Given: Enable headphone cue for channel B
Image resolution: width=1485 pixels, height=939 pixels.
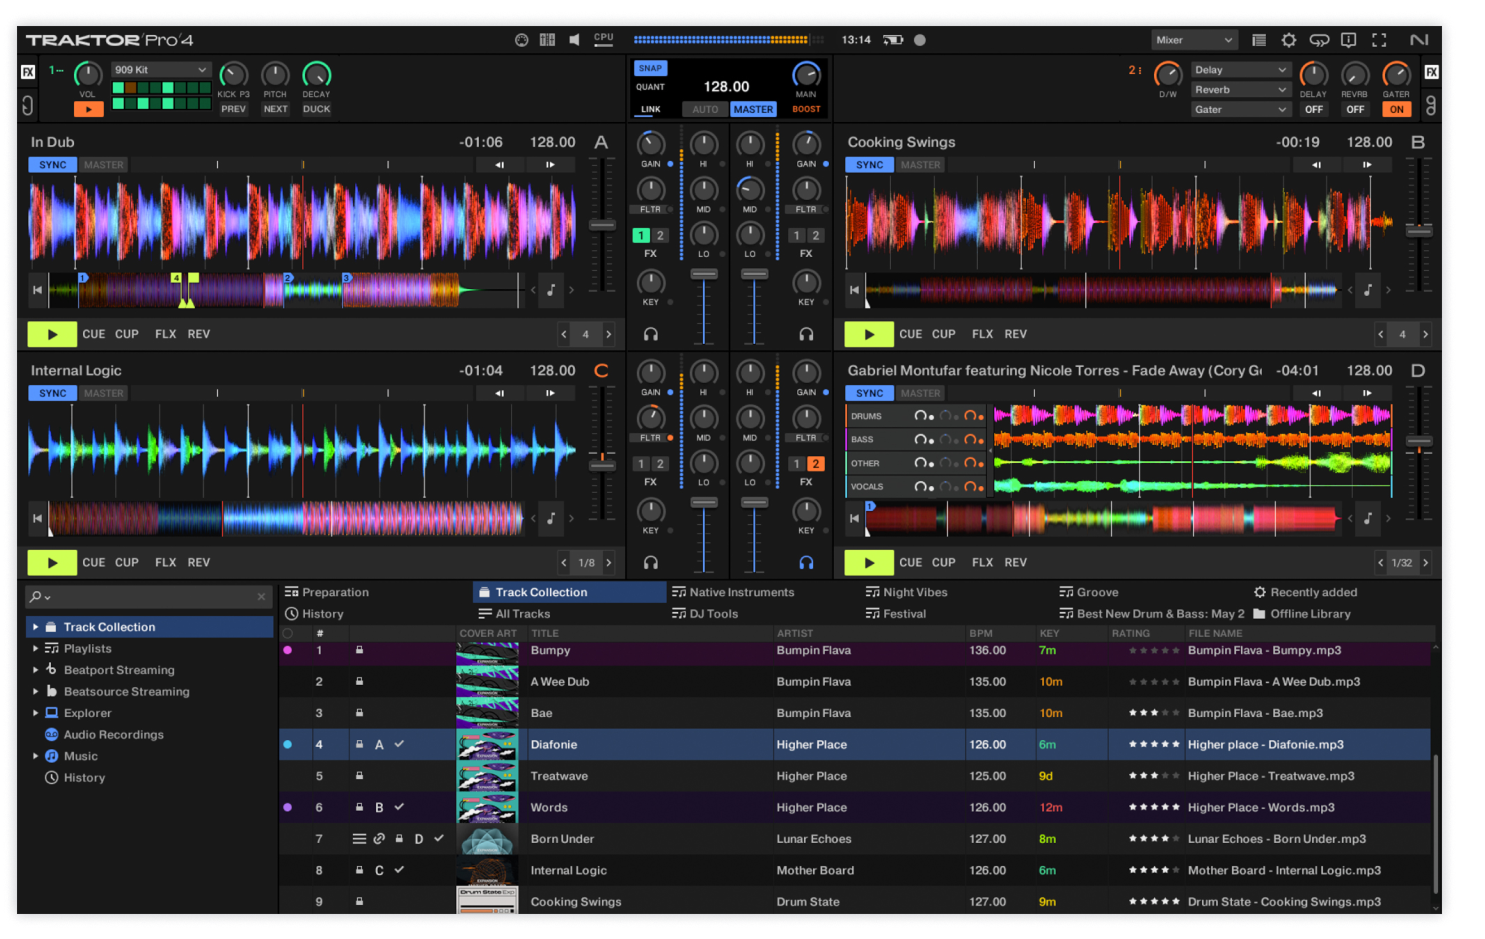Looking at the screenshot, I should point(806,334).
